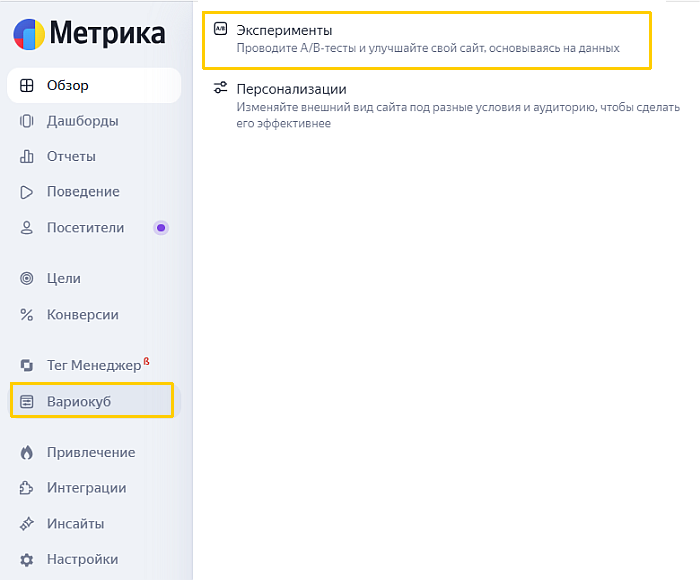The width and height of the screenshot is (700, 580).
Task: Click the Инсайты sparkle icon
Action: pyautogui.click(x=27, y=524)
